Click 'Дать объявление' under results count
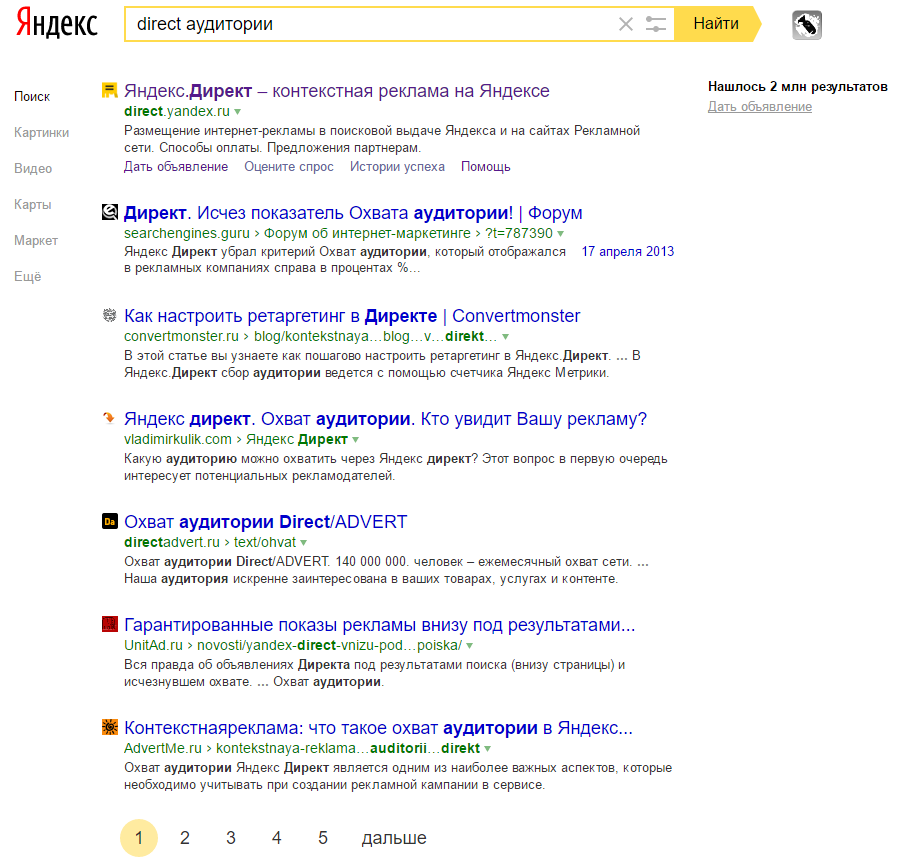Image resolution: width=897 pixels, height=859 pixels. coord(760,106)
